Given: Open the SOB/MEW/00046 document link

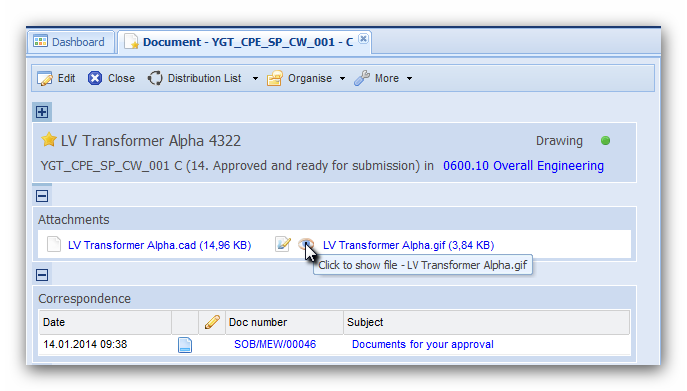Looking at the screenshot, I should click(275, 345).
